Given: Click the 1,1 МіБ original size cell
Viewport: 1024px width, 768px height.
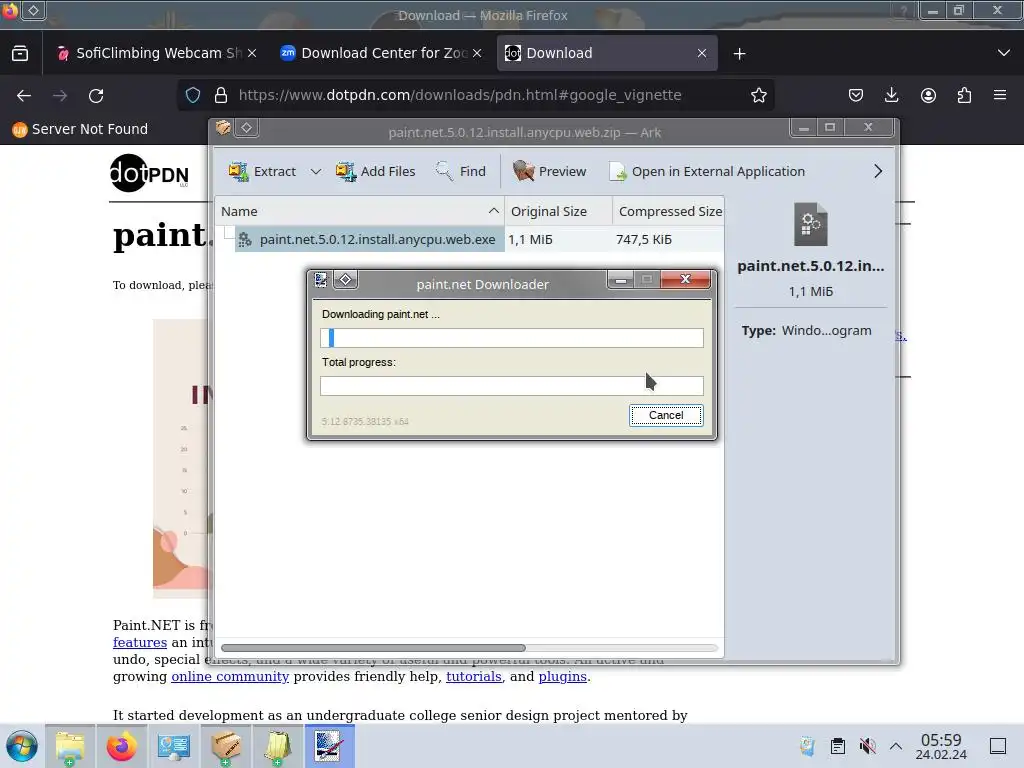Looking at the screenshot, I should [530, 239].
